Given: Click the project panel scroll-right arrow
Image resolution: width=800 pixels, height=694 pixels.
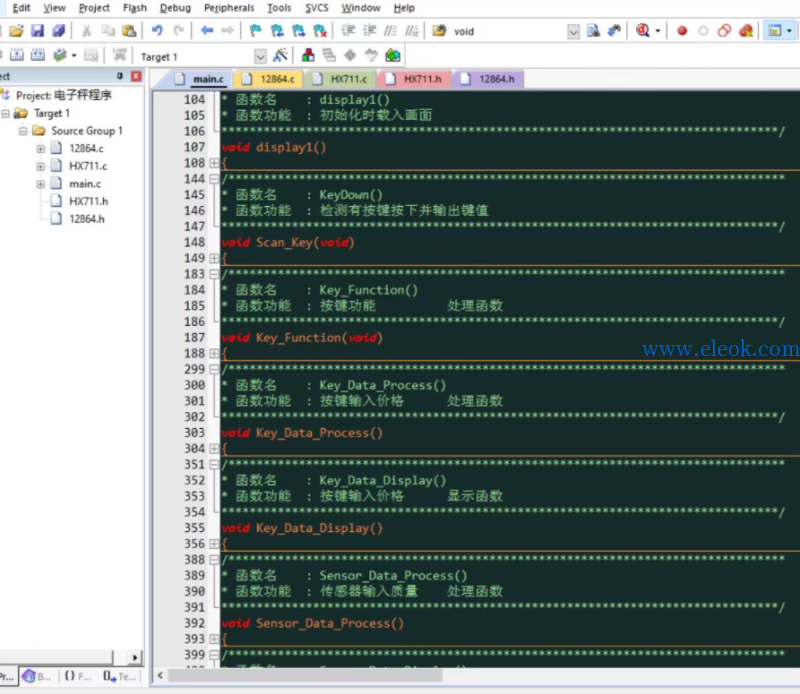Looking at the screenshot, I should [134, 657].
